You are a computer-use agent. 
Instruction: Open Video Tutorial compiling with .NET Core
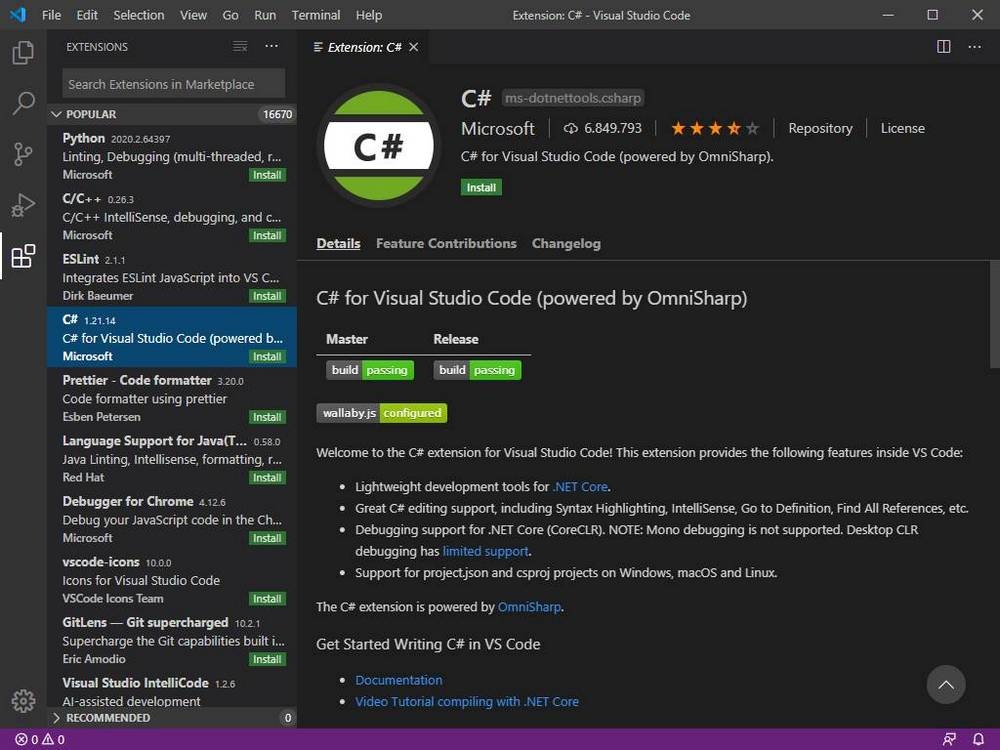pyautogui.click(x=467, y=702)
